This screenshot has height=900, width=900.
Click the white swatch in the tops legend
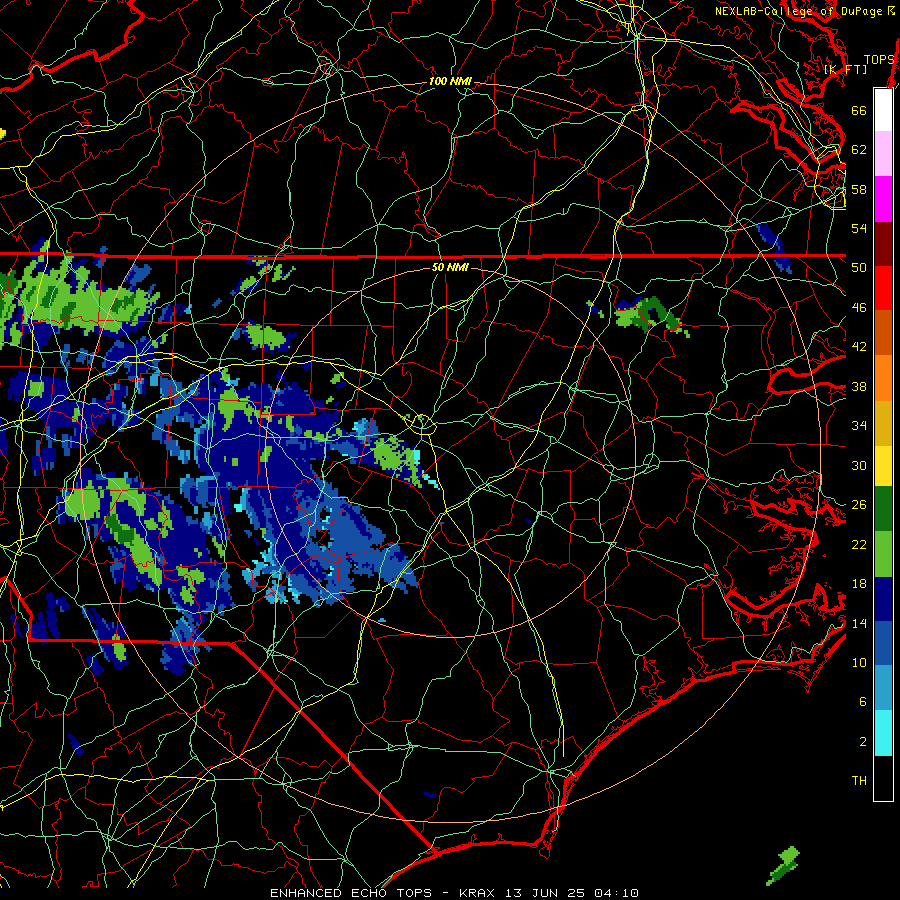883,110
